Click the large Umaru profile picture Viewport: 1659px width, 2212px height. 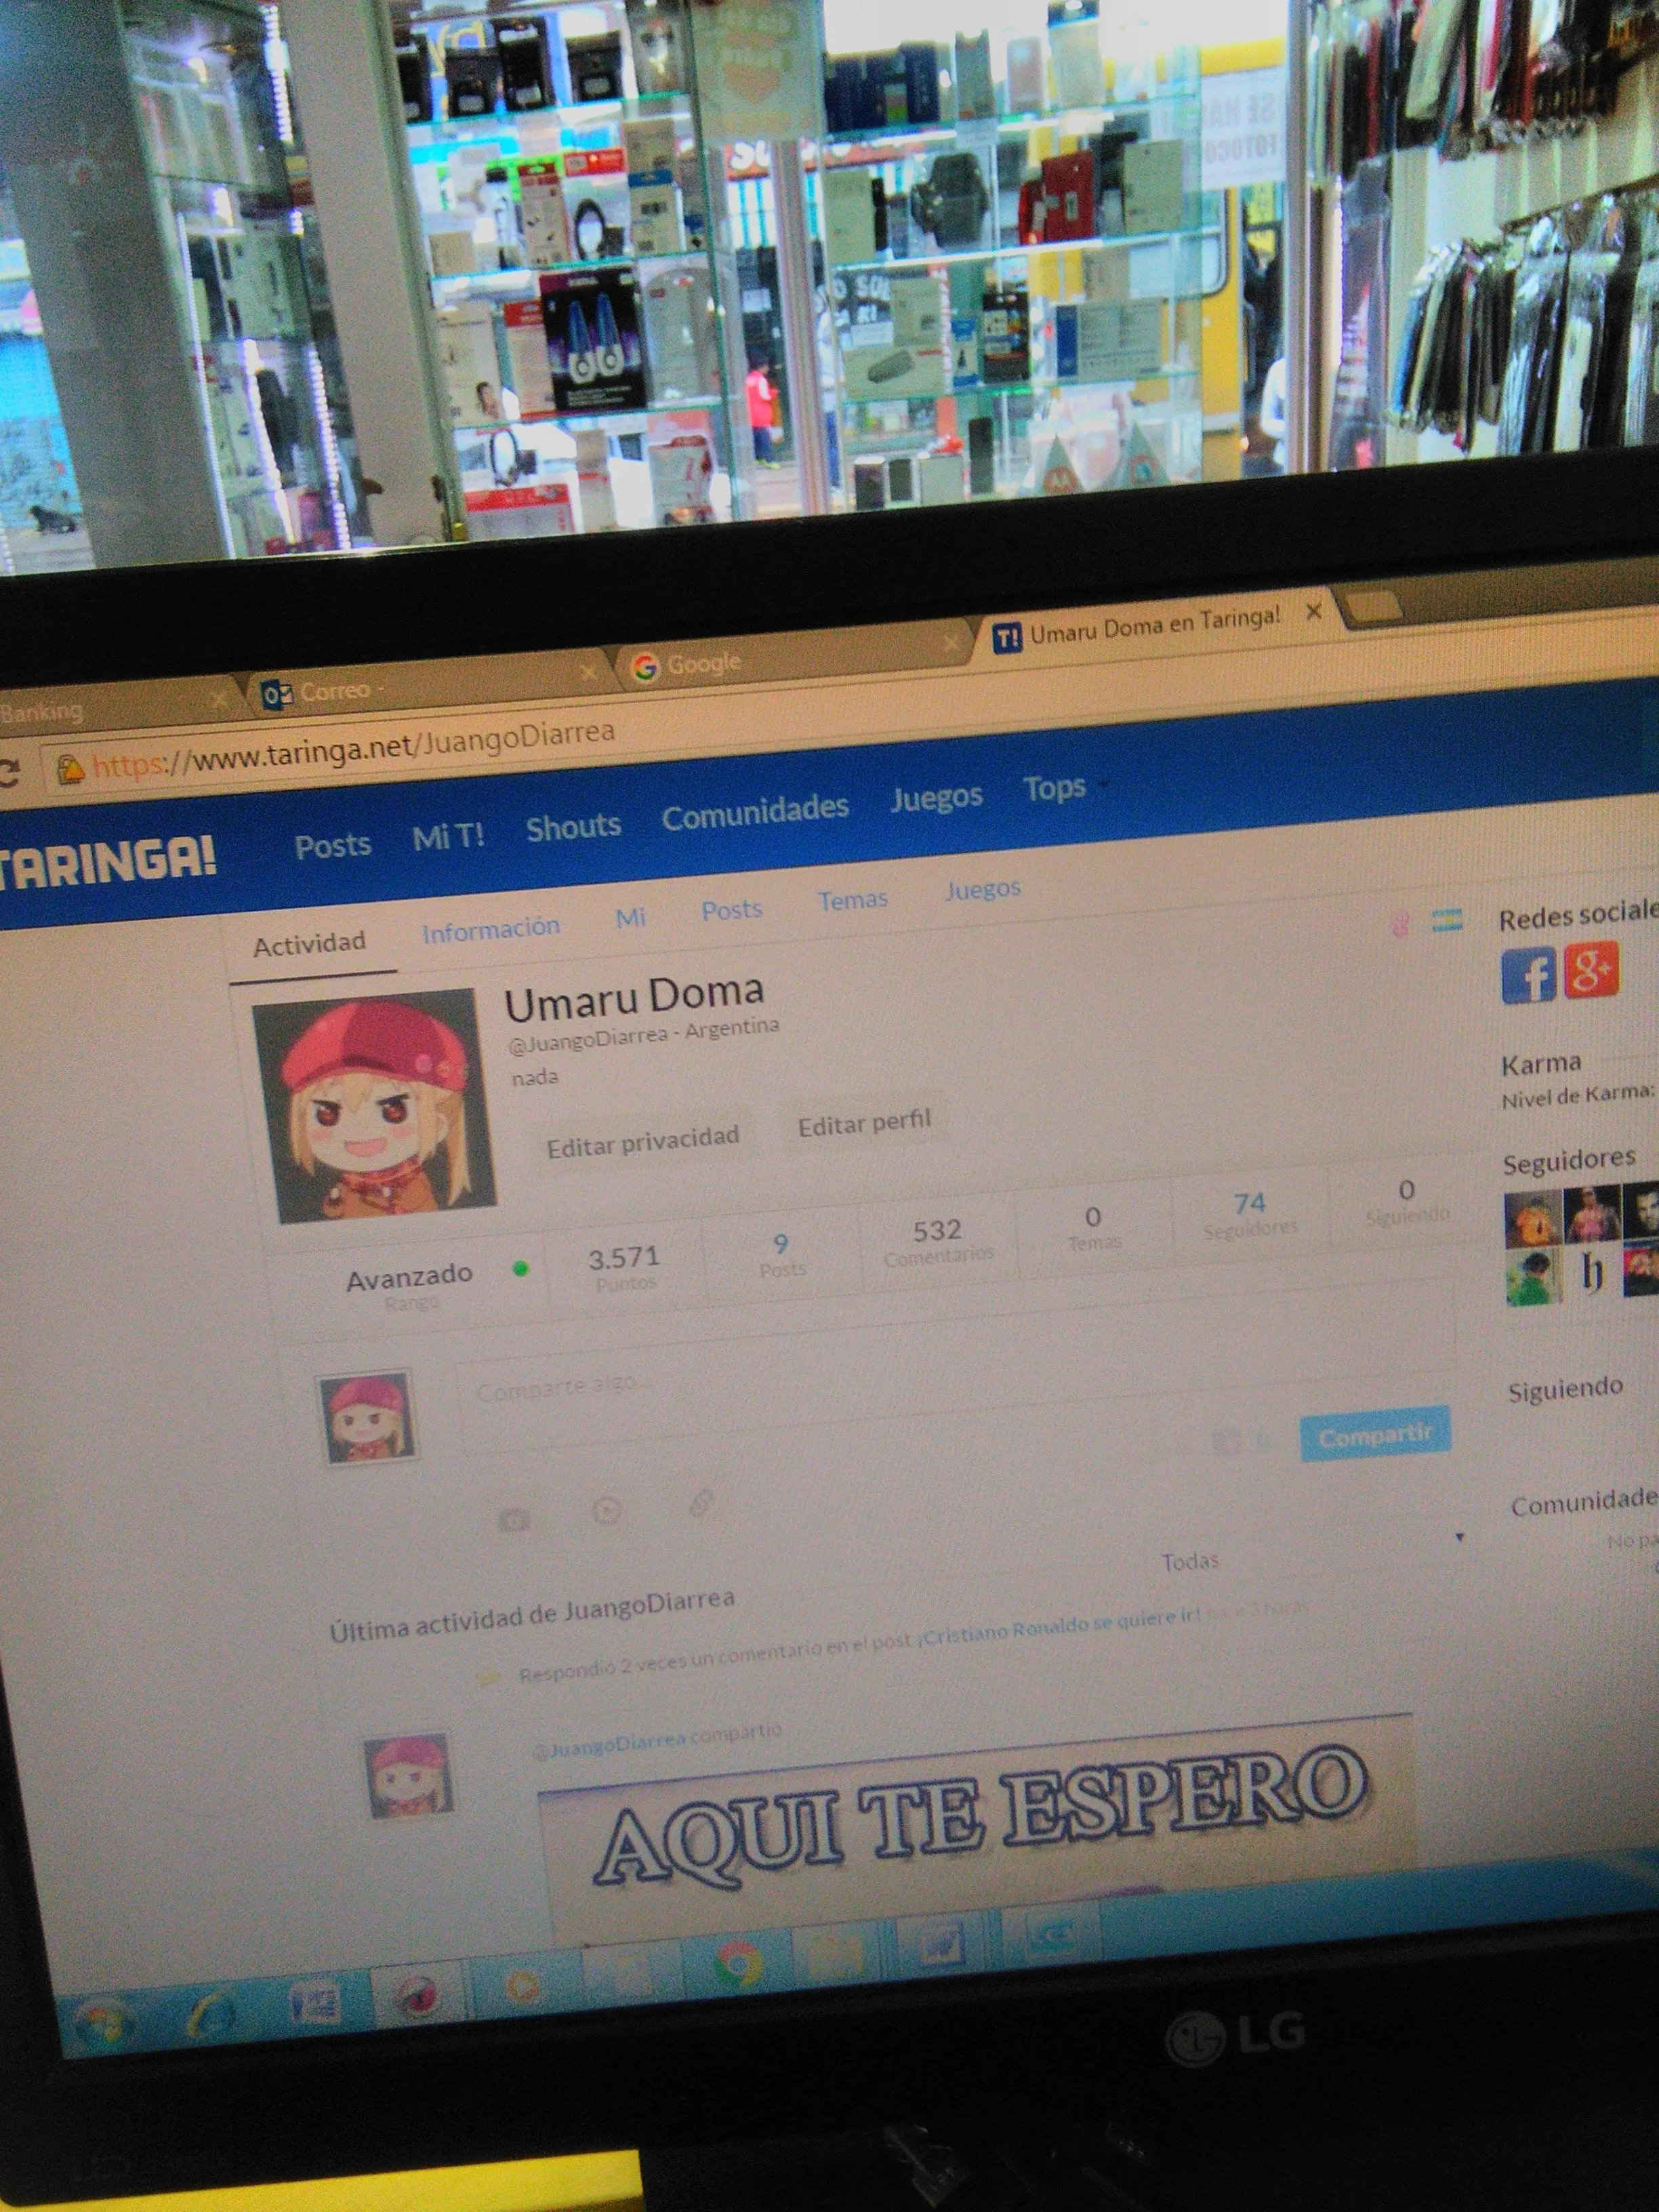(x=375, y=1106)
